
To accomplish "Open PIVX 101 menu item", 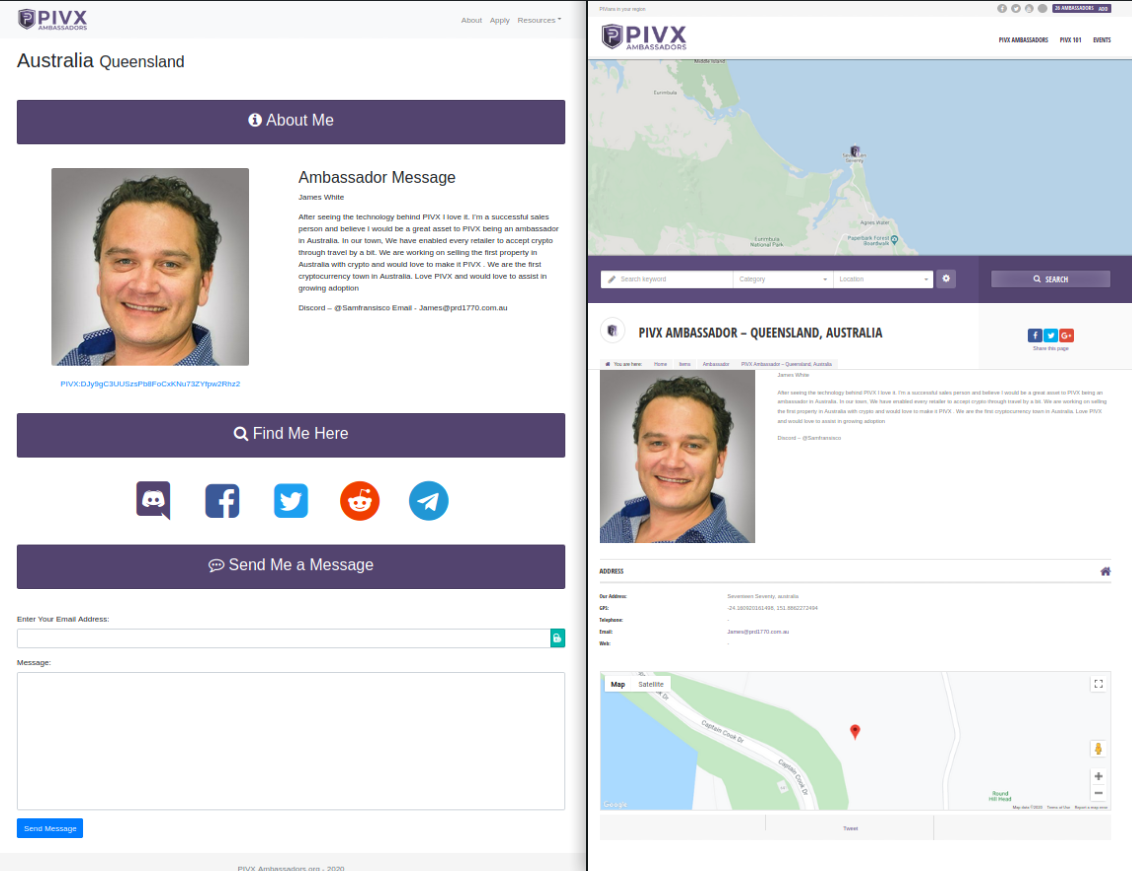I will point(1070,40).
